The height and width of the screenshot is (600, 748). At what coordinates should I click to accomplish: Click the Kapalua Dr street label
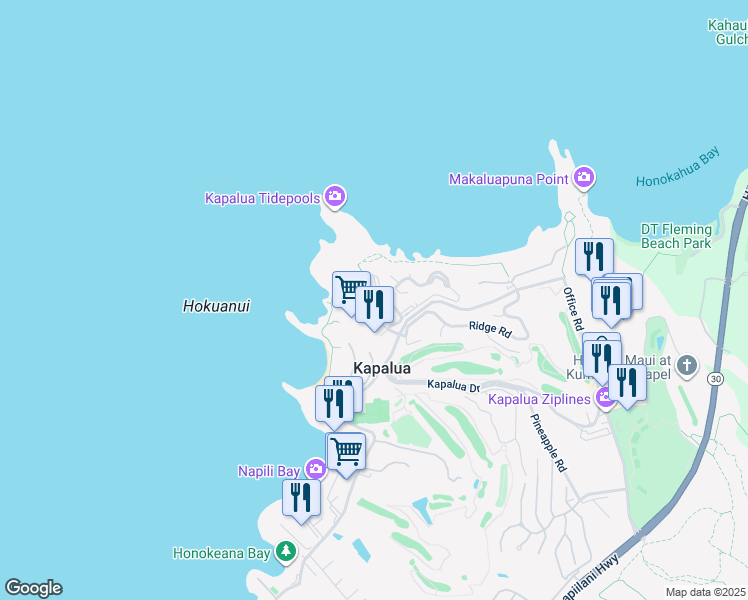(x=453, y=385)
